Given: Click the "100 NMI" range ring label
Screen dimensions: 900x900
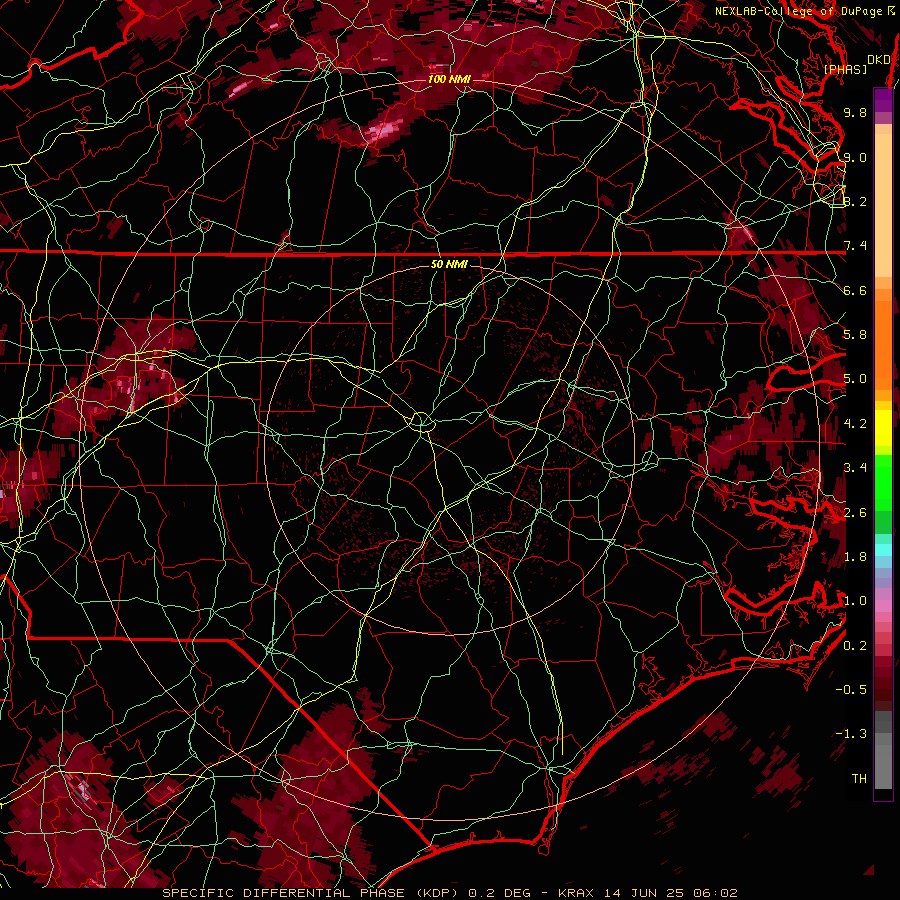Looking at the screenshot, I should [449, 79].
